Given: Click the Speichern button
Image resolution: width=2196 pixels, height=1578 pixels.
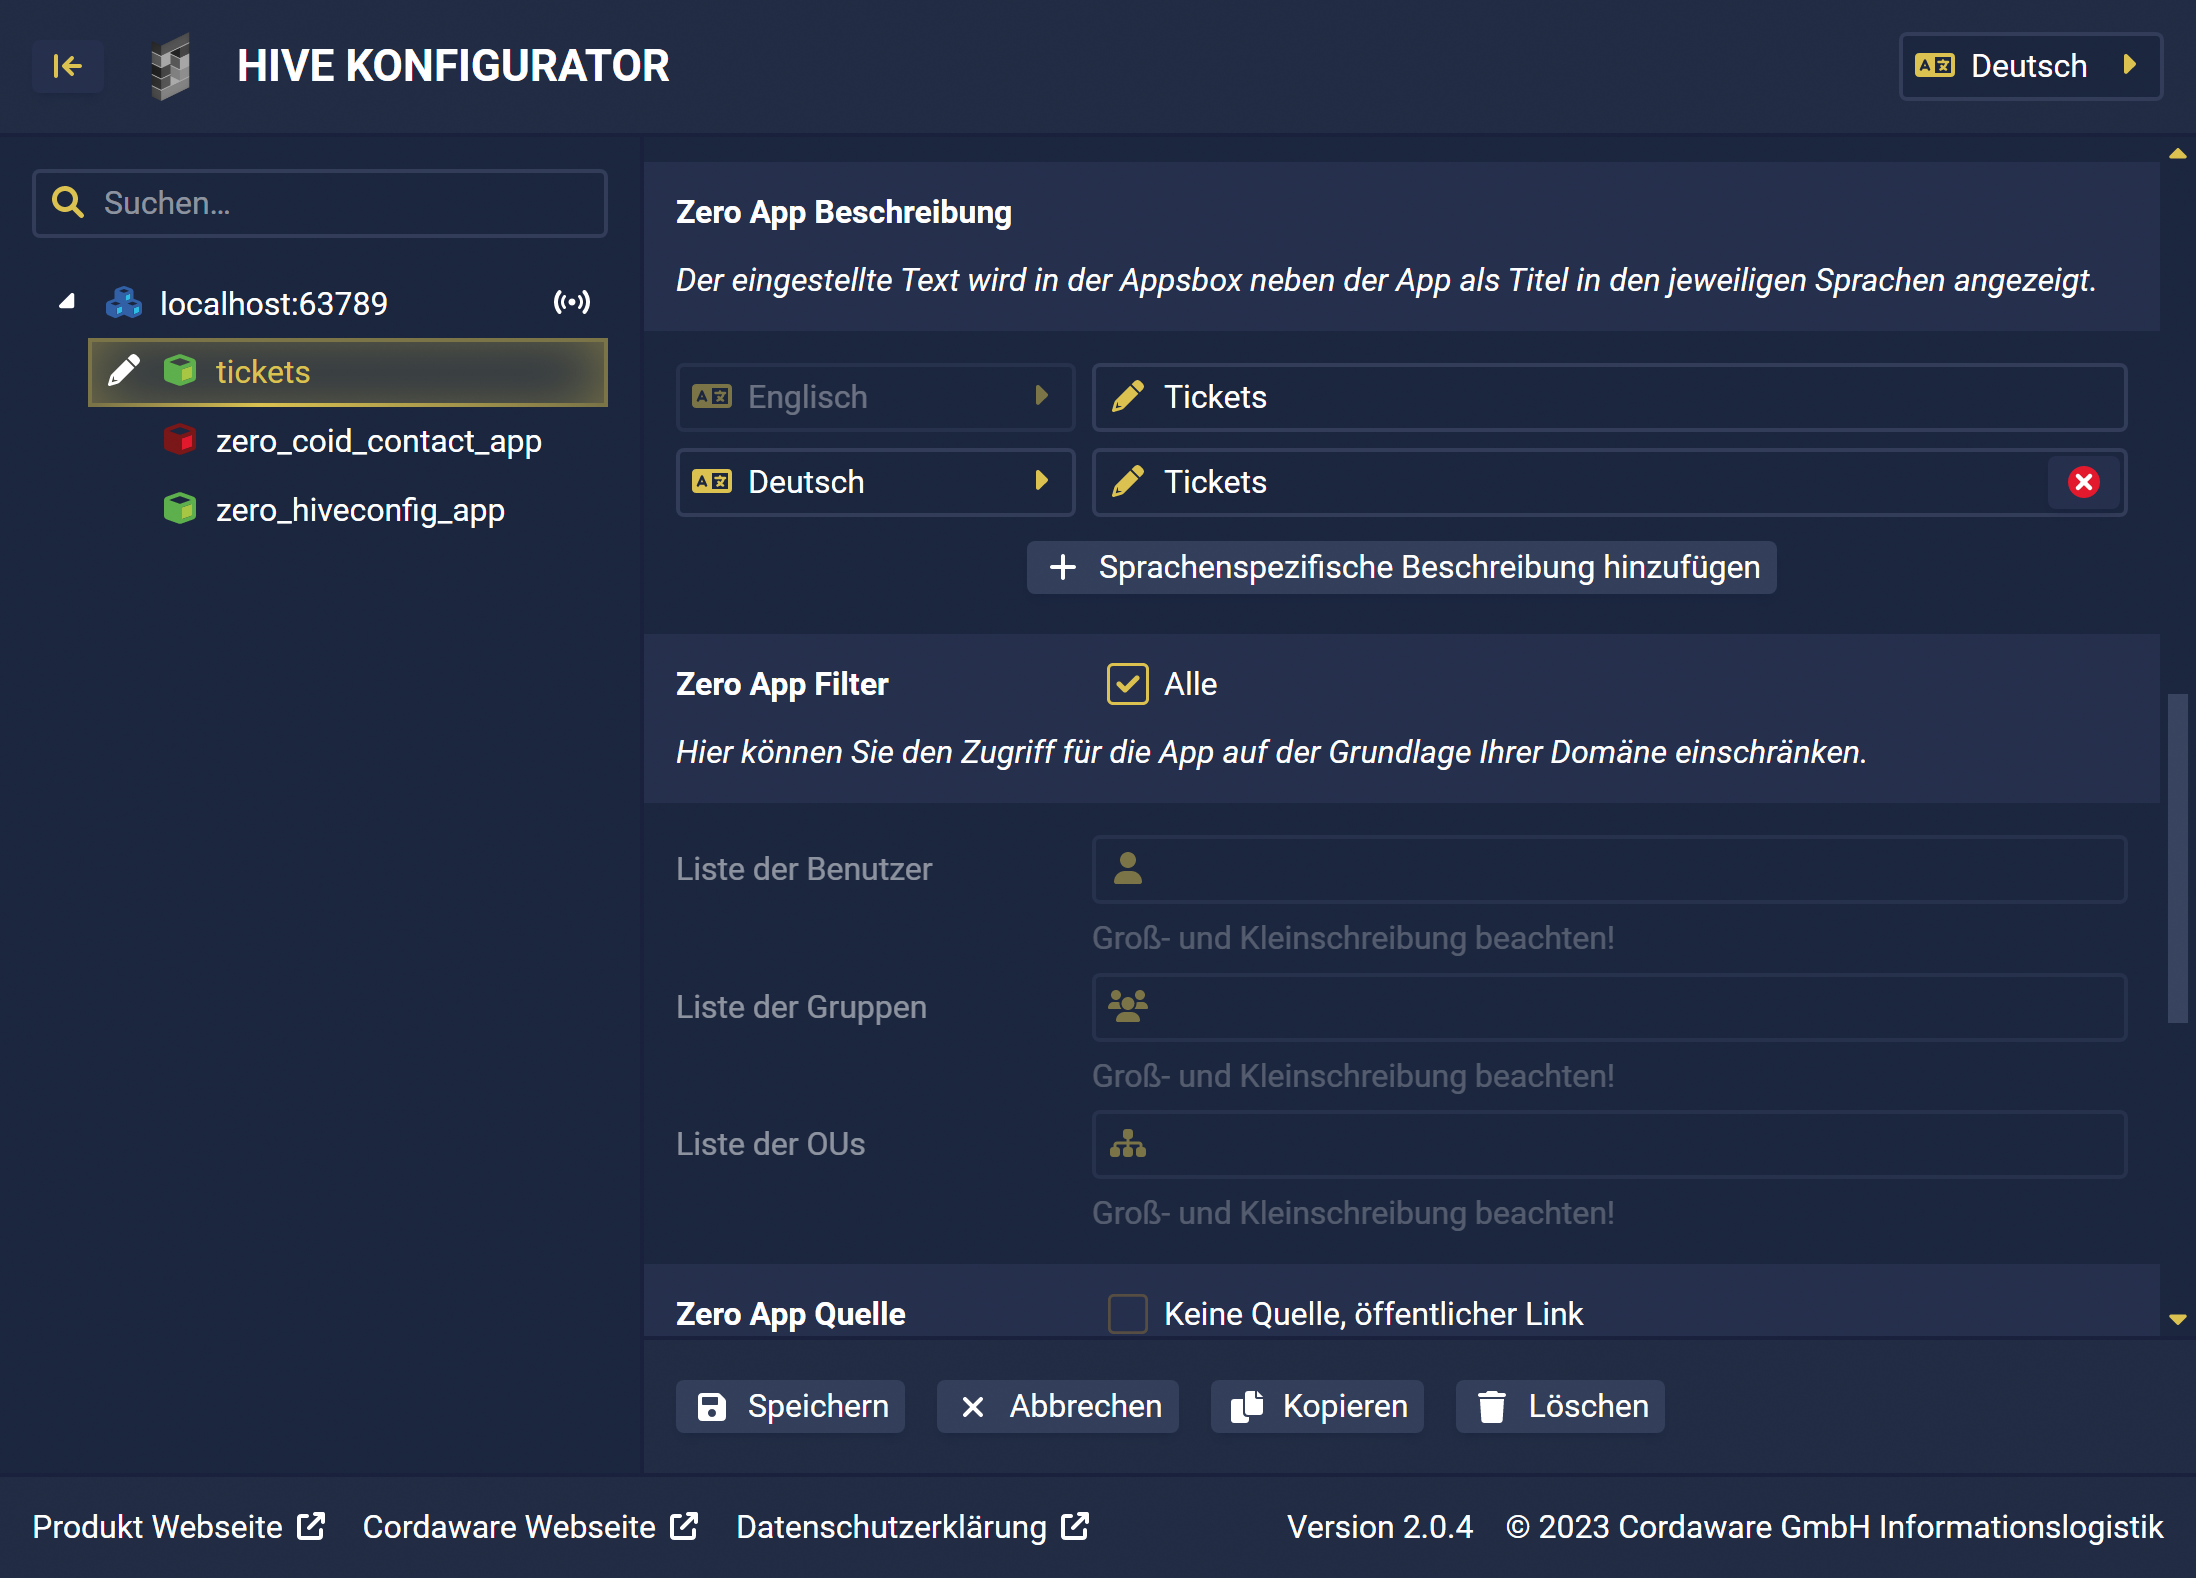Looking at the screenshot, I should 790,1406.
